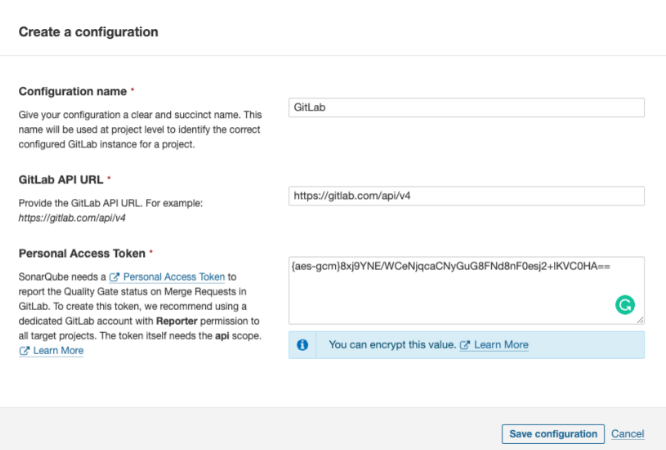Open Learn More under token description

point(58,351)
